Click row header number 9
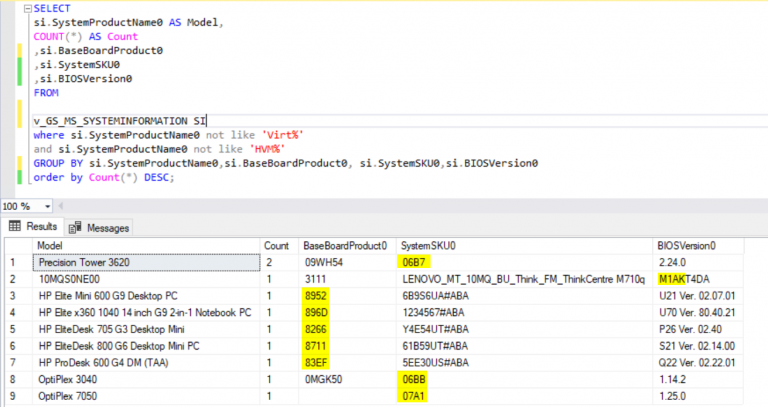 click(x=18, y=396)
